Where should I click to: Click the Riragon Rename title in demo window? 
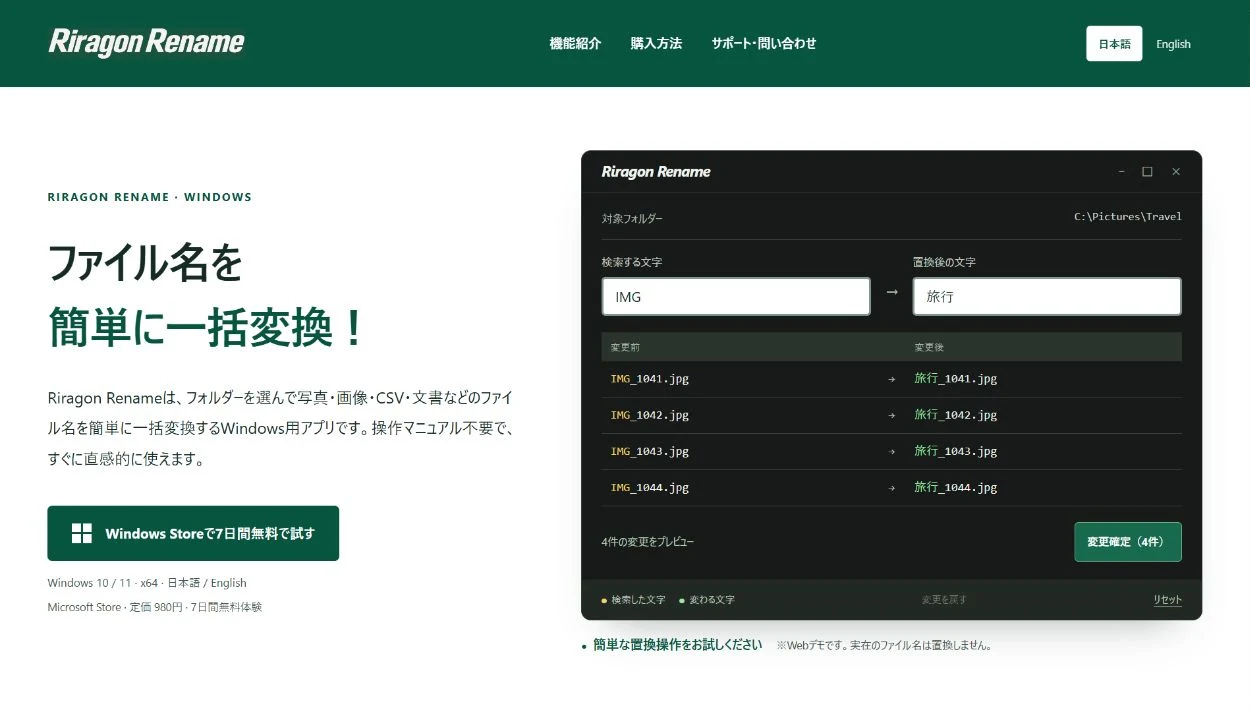pyautogui.click(x=656, y=172)
